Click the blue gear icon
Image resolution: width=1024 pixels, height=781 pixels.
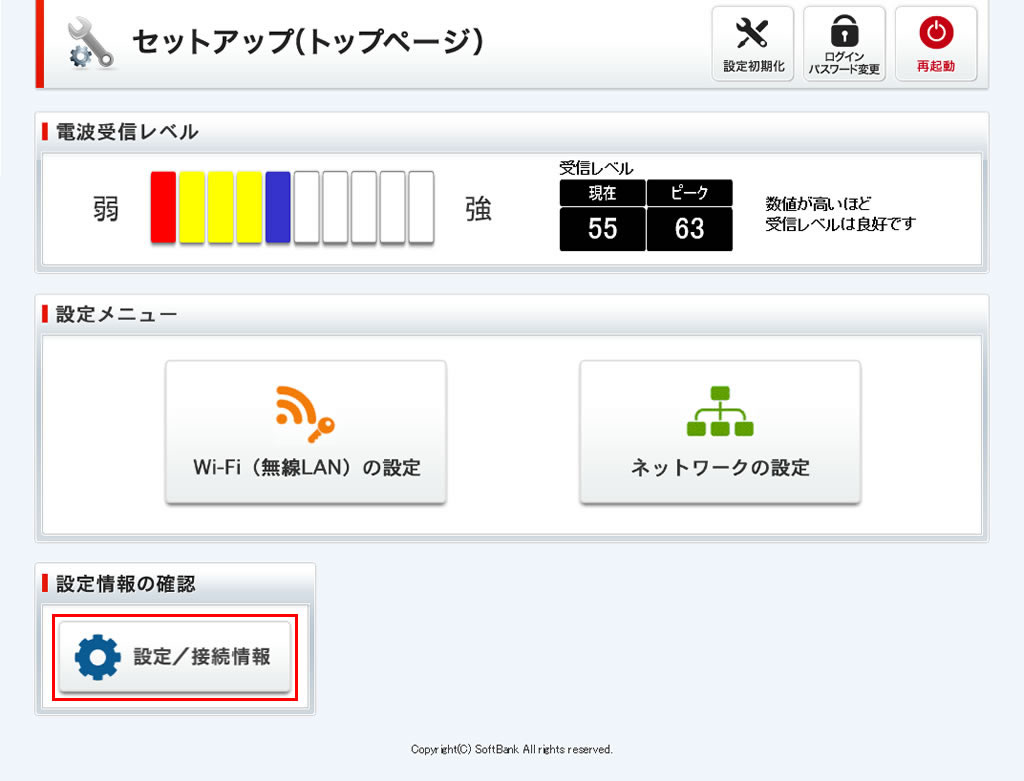click(x=97, y=656)
